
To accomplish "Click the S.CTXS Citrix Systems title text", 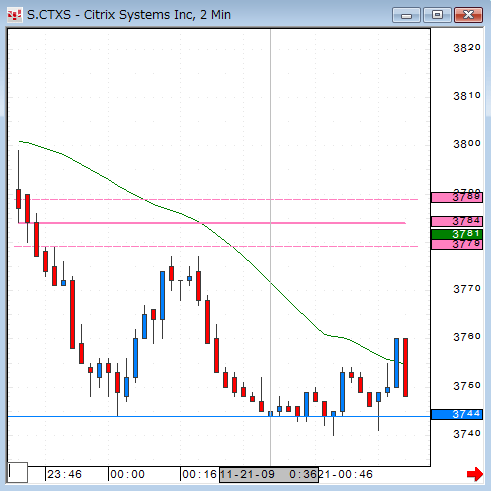I will 129,15.
